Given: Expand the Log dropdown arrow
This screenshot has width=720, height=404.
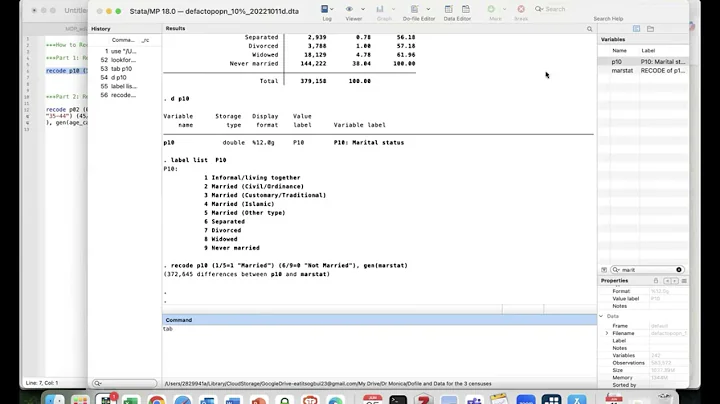Looking at the screenshot, I should [332, 9].
